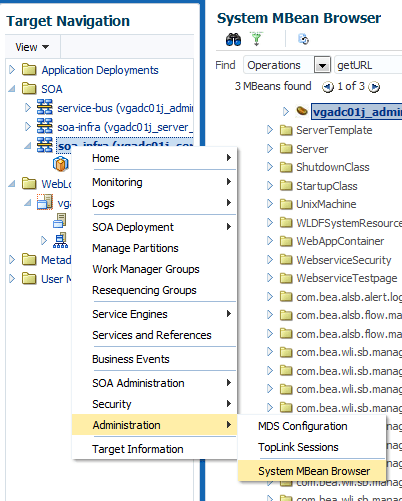The image size is (402, 501).
Task: Choose Services and References menu item
Action: [154, 335]
